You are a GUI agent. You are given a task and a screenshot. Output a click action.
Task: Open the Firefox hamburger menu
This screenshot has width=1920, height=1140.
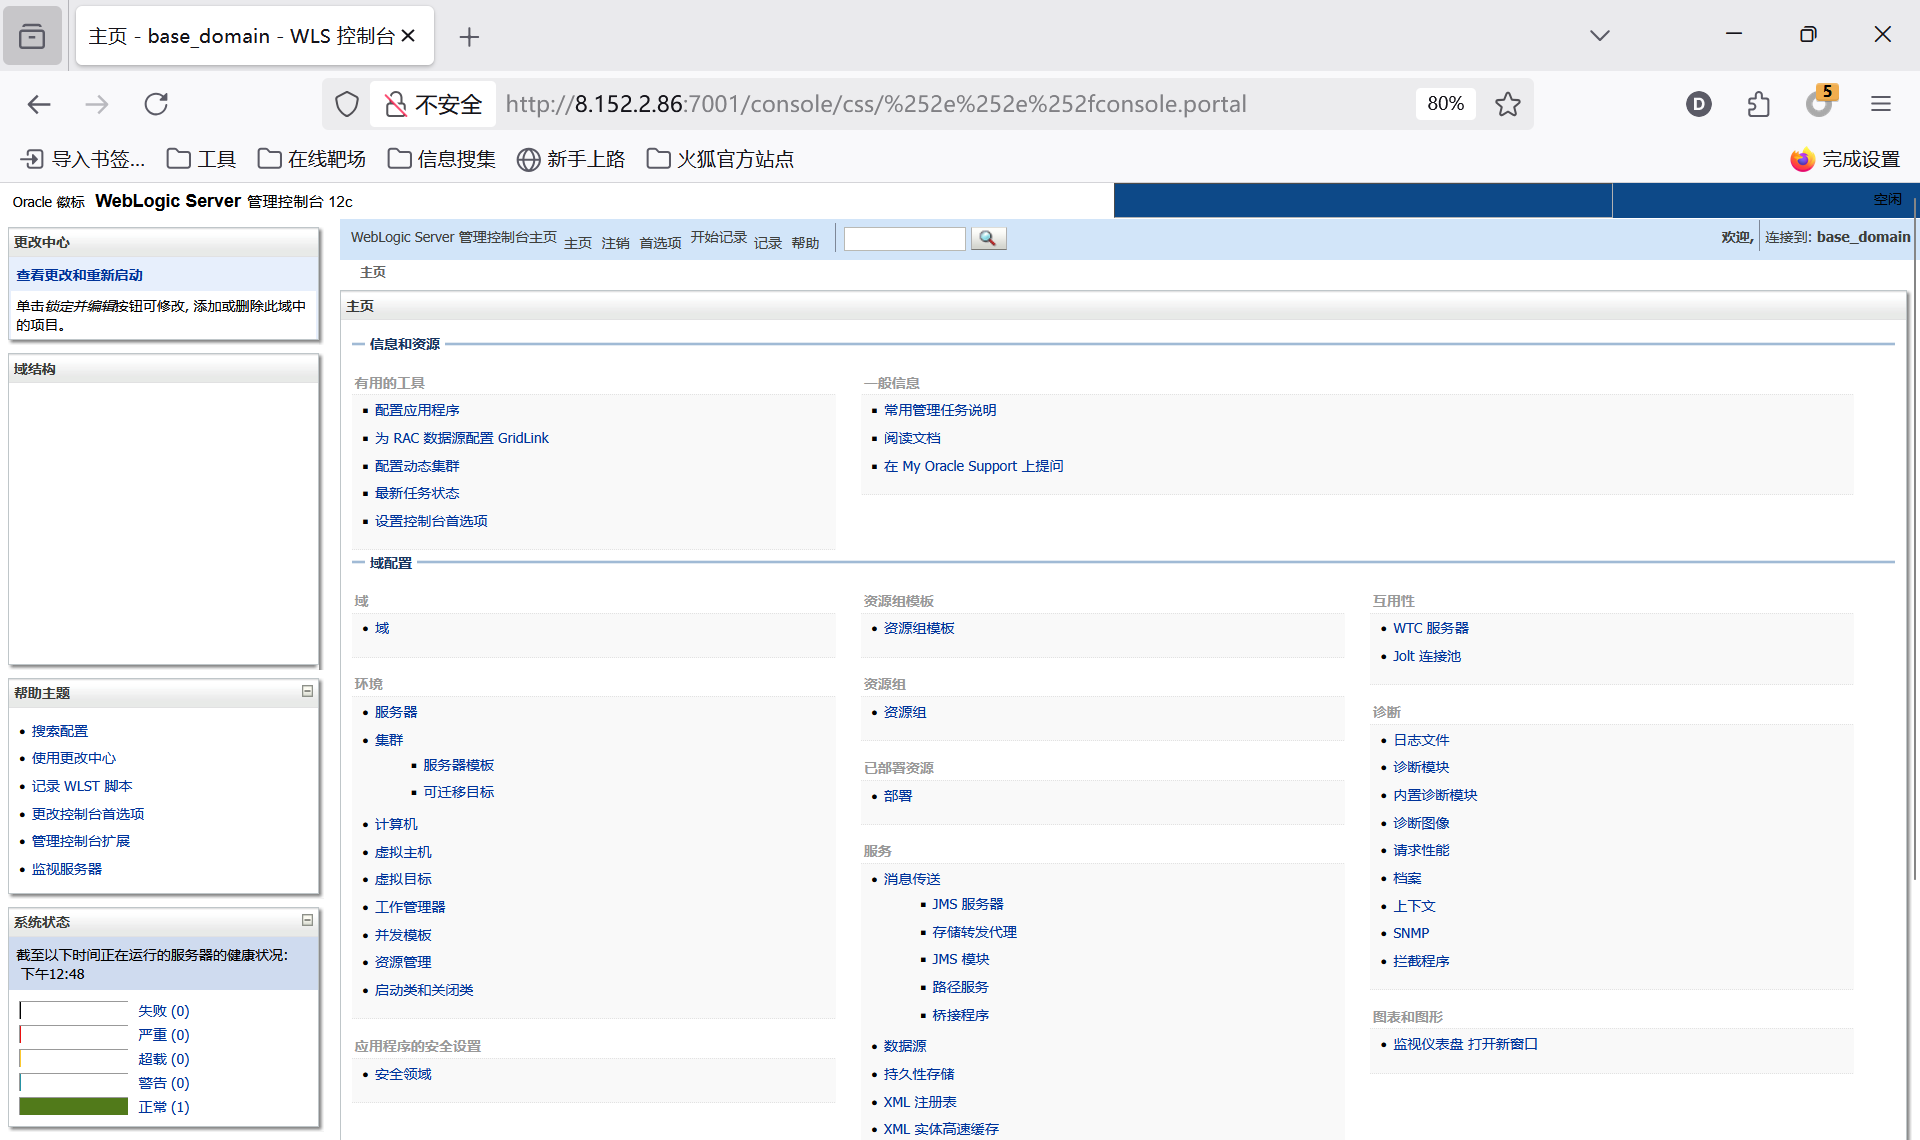[1881, 104]
